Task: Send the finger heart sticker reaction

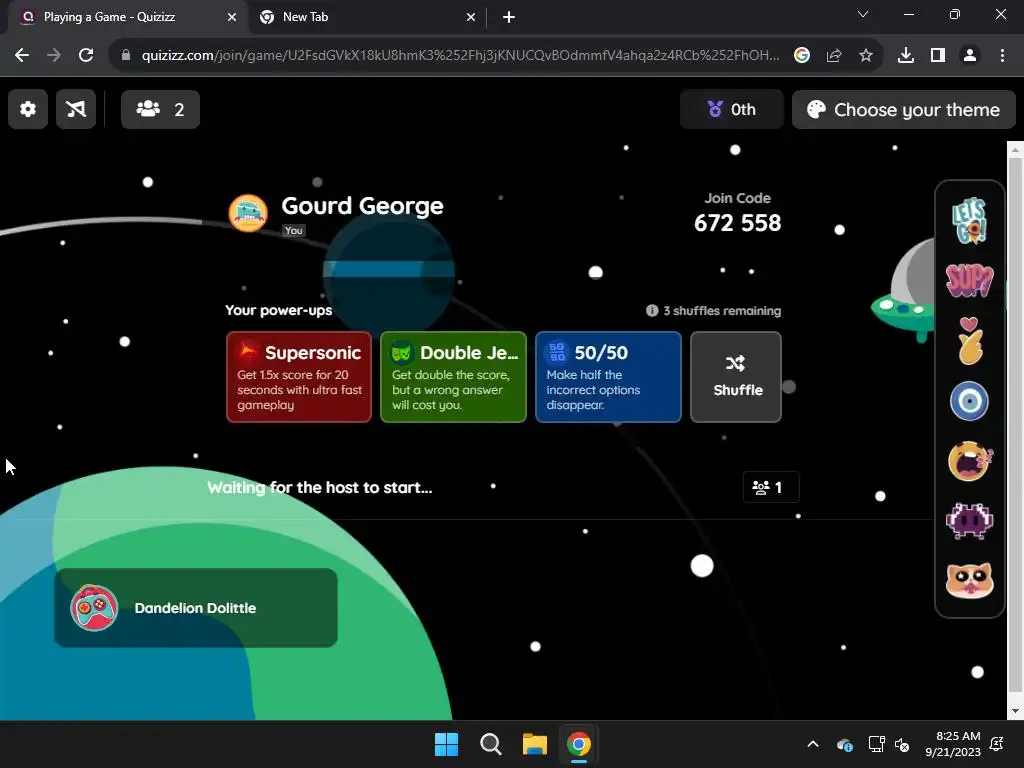Action: point(969,340)
